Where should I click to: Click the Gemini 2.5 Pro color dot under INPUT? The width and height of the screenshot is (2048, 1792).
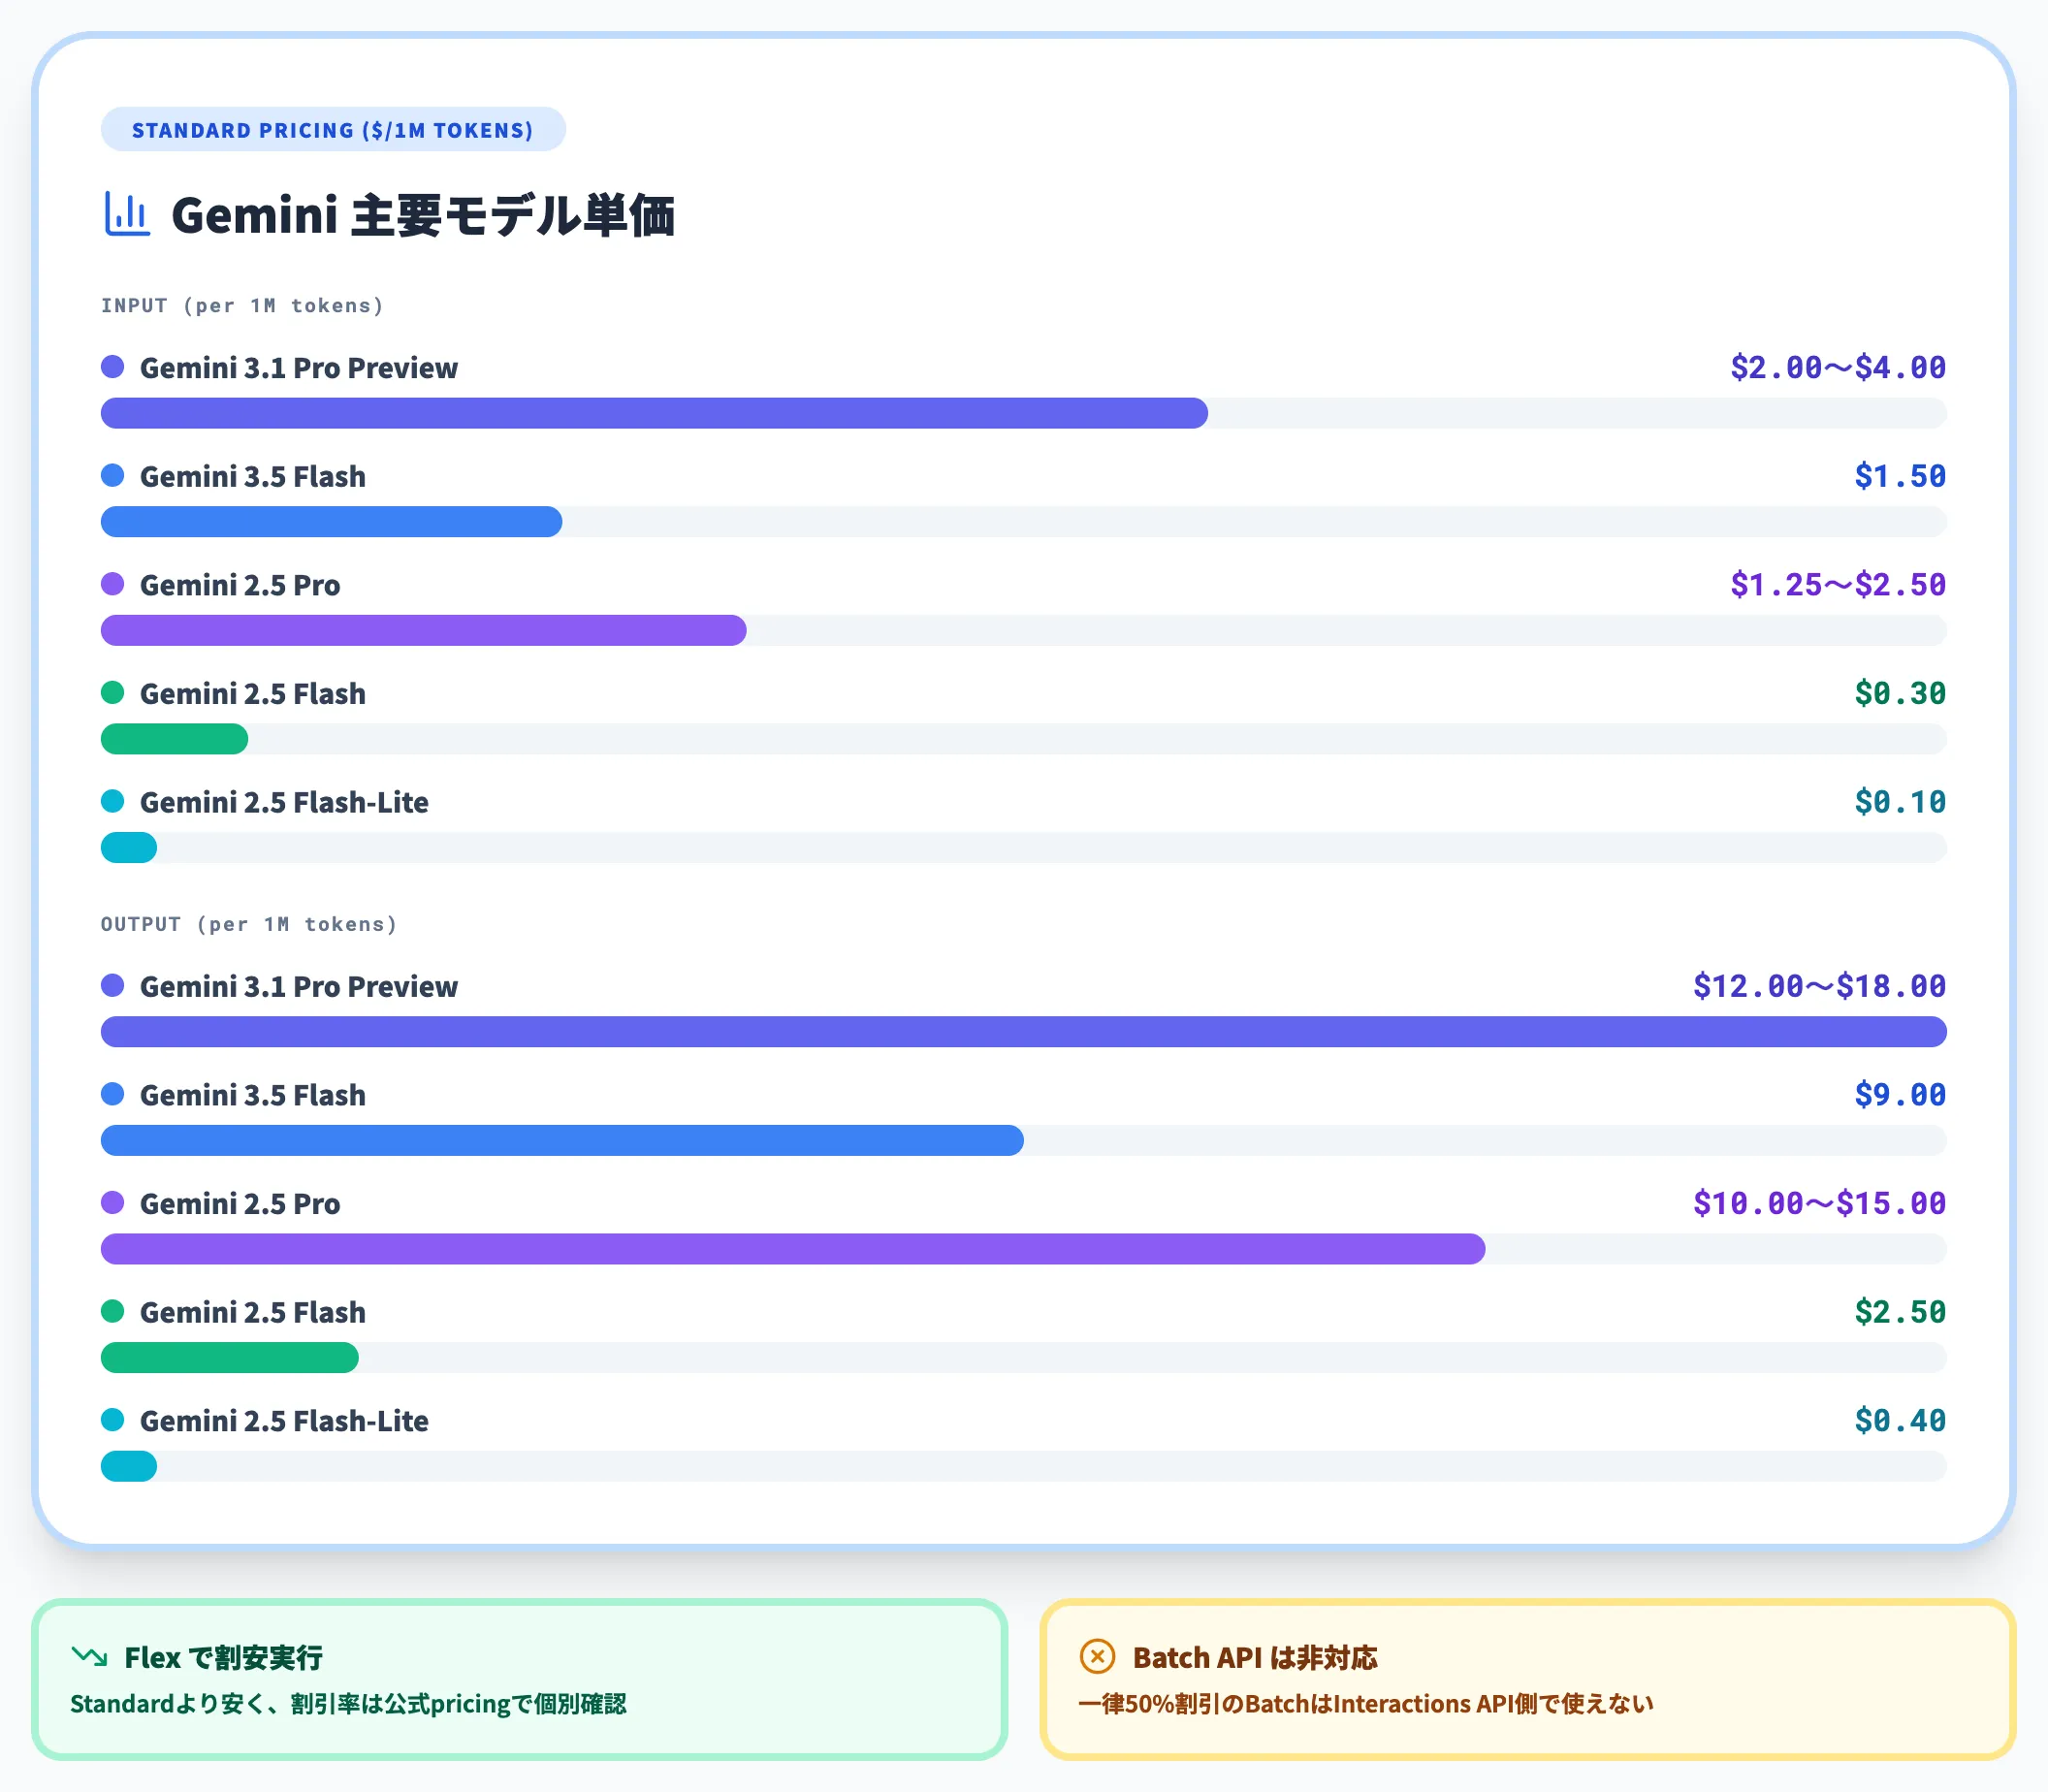pyautogui.click(x=113, y=584)
